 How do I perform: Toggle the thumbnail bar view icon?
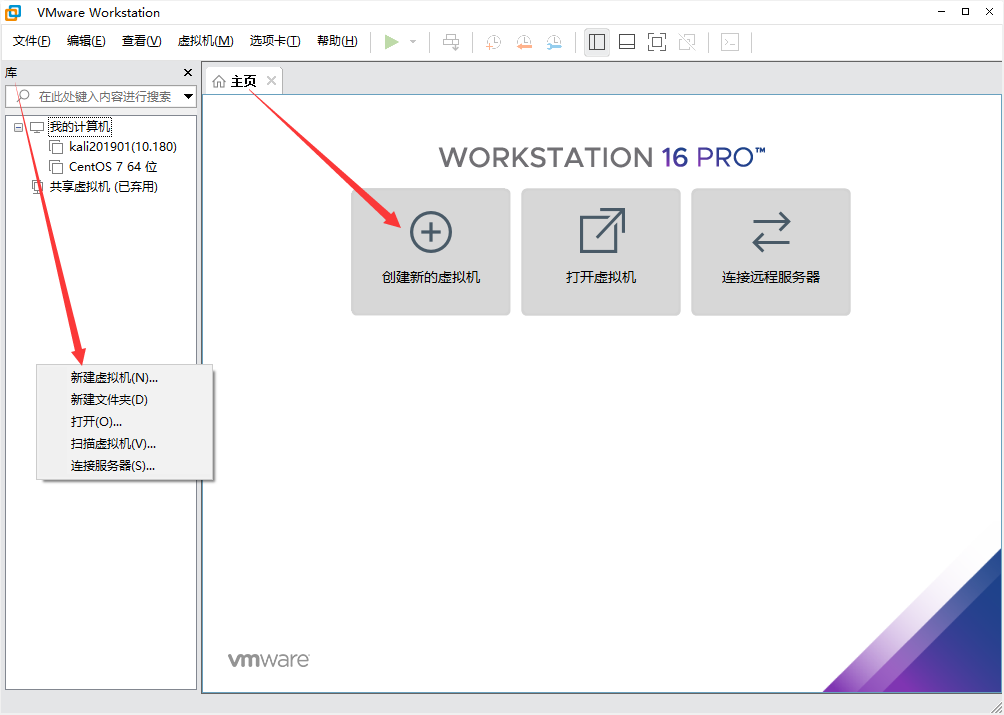tap(627, 42)
